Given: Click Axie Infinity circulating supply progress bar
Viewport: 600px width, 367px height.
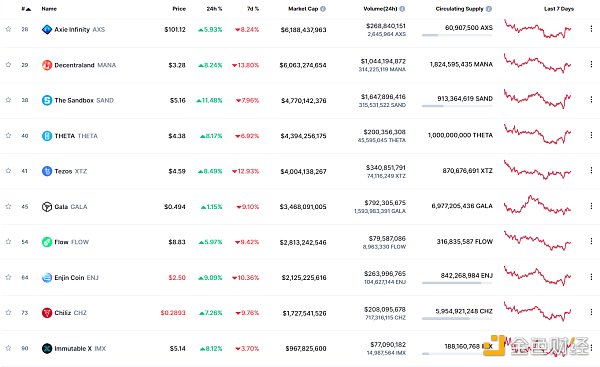Looking at the screenshot, I should (x=457, y=35).
